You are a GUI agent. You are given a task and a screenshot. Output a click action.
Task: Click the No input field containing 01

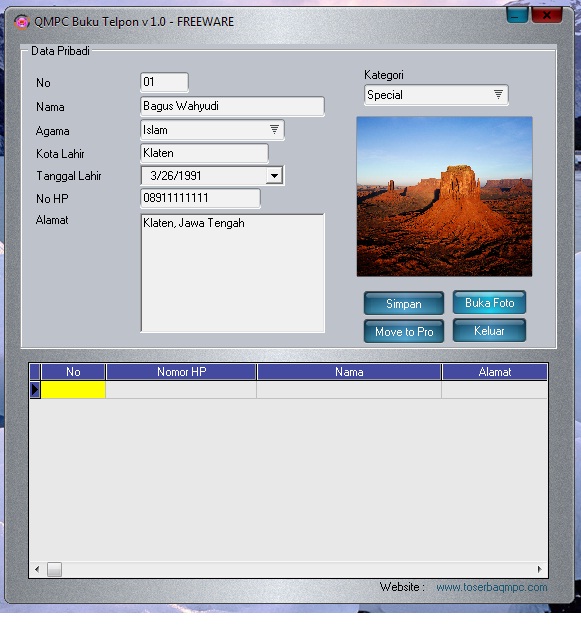164,82
